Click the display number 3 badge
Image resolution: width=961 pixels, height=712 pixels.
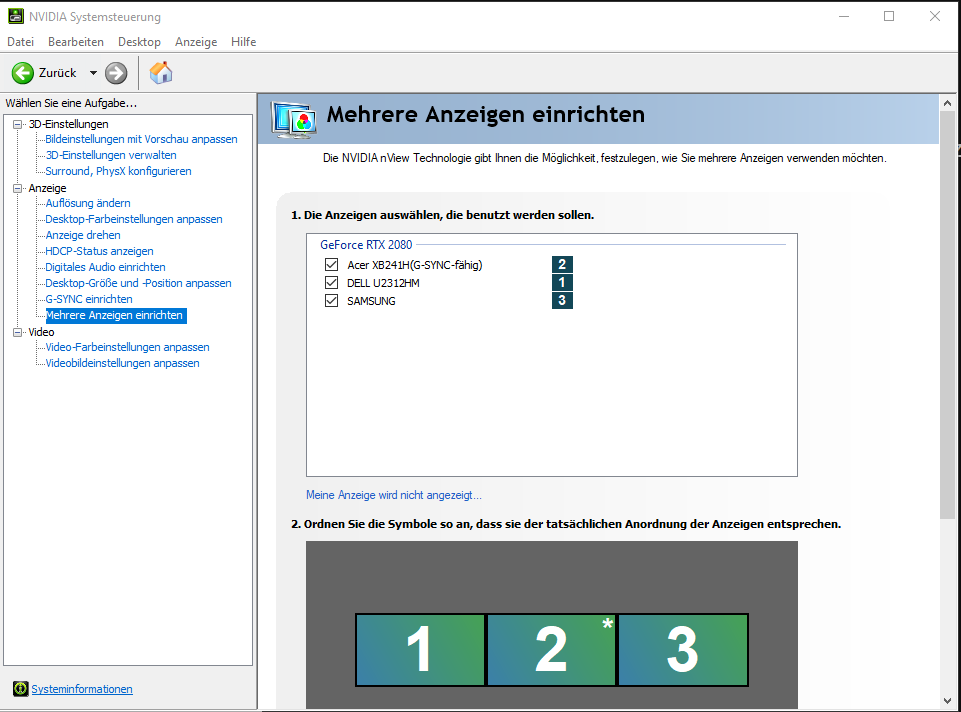coord(562,300)
